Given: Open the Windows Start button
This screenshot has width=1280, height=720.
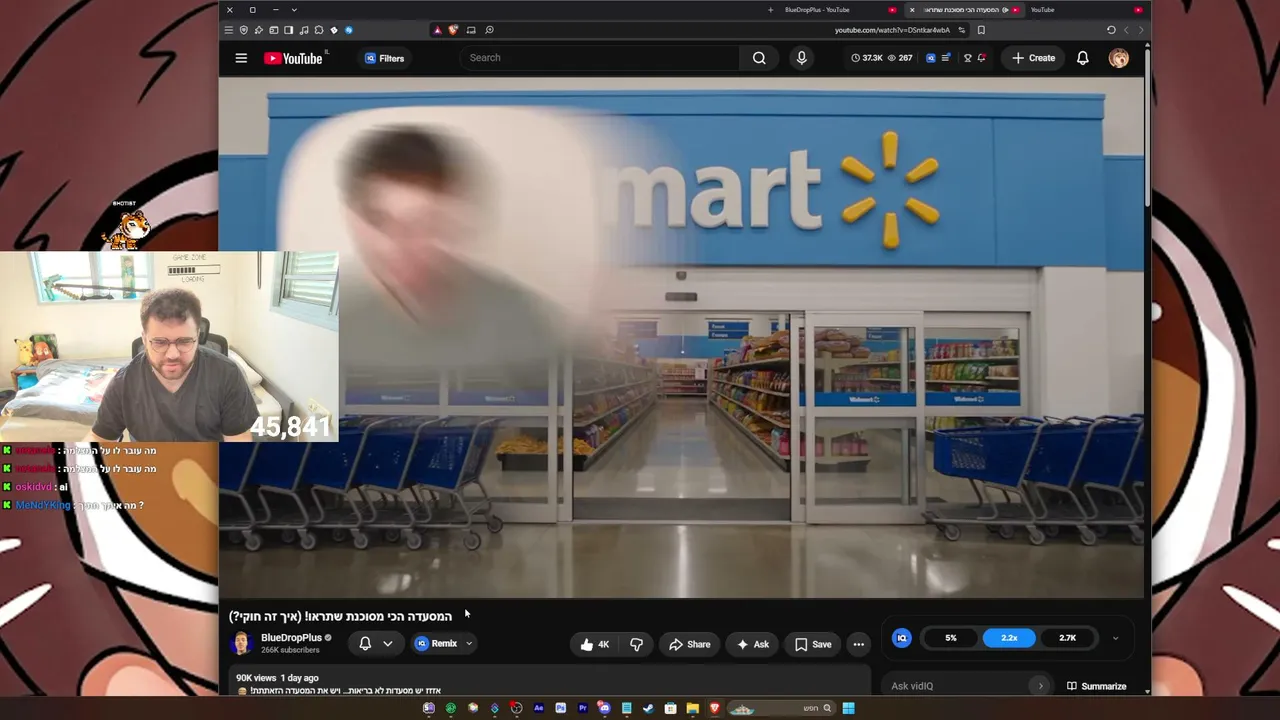Looking at the screenshot, I should 848,708.
